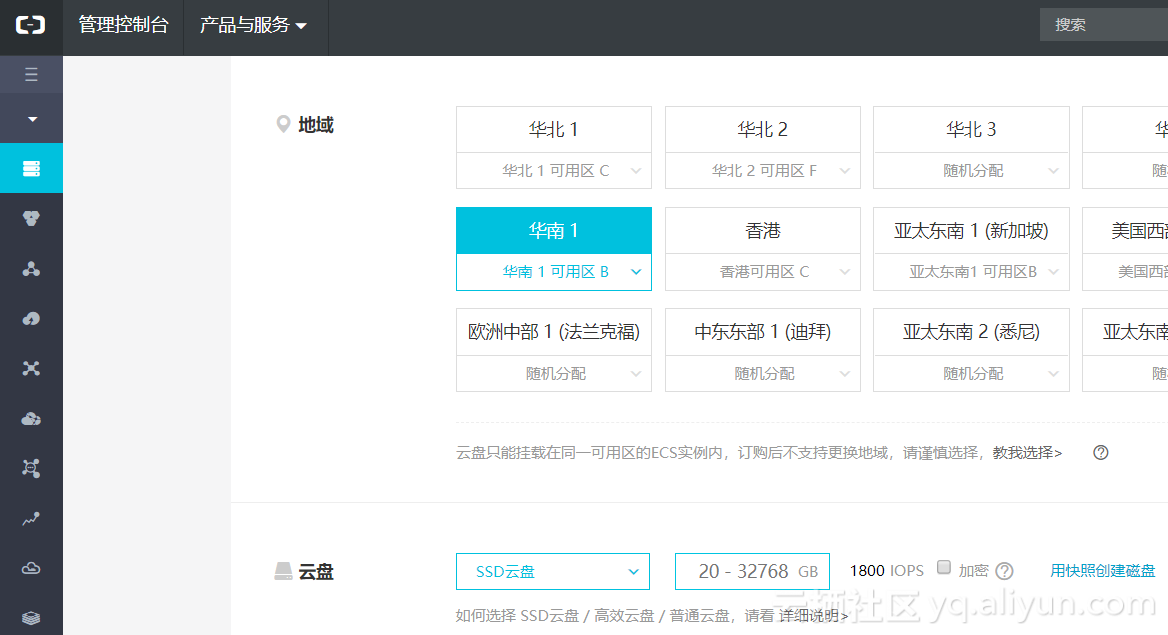Open the cloud-with-gear sidebar icon
This screenshot has height=635, width=1168.
pyautogui.click(x=31, y=419)
